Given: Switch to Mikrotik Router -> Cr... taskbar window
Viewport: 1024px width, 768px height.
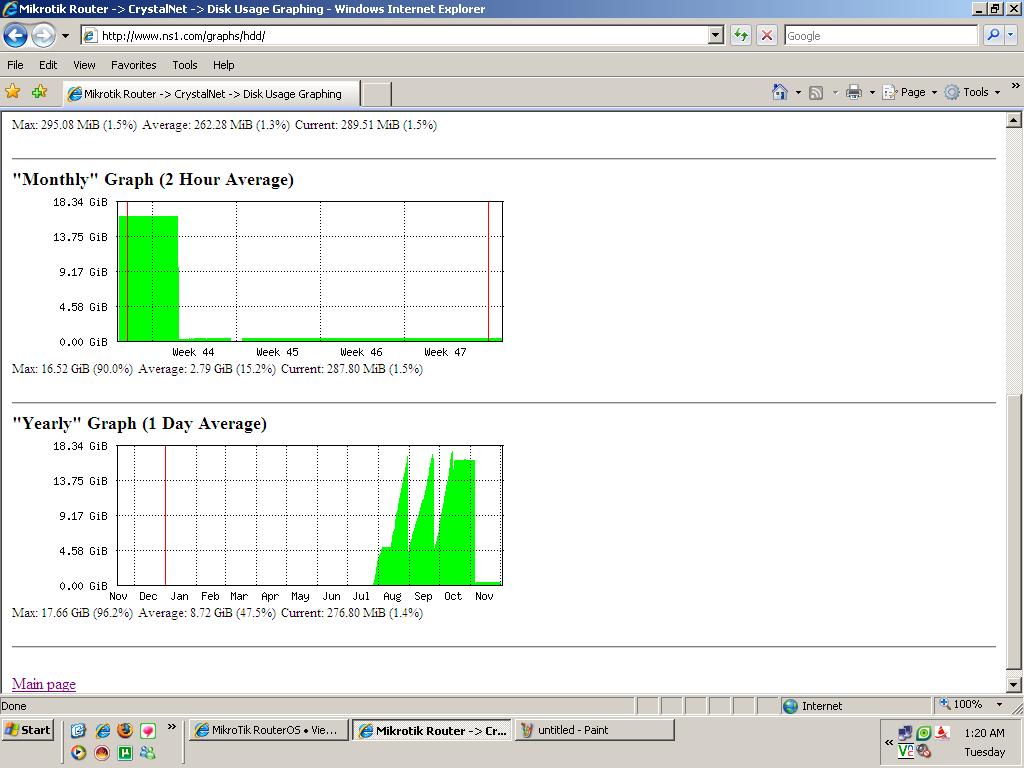Looking at the screenshot, I should click(x=432, y=731).
